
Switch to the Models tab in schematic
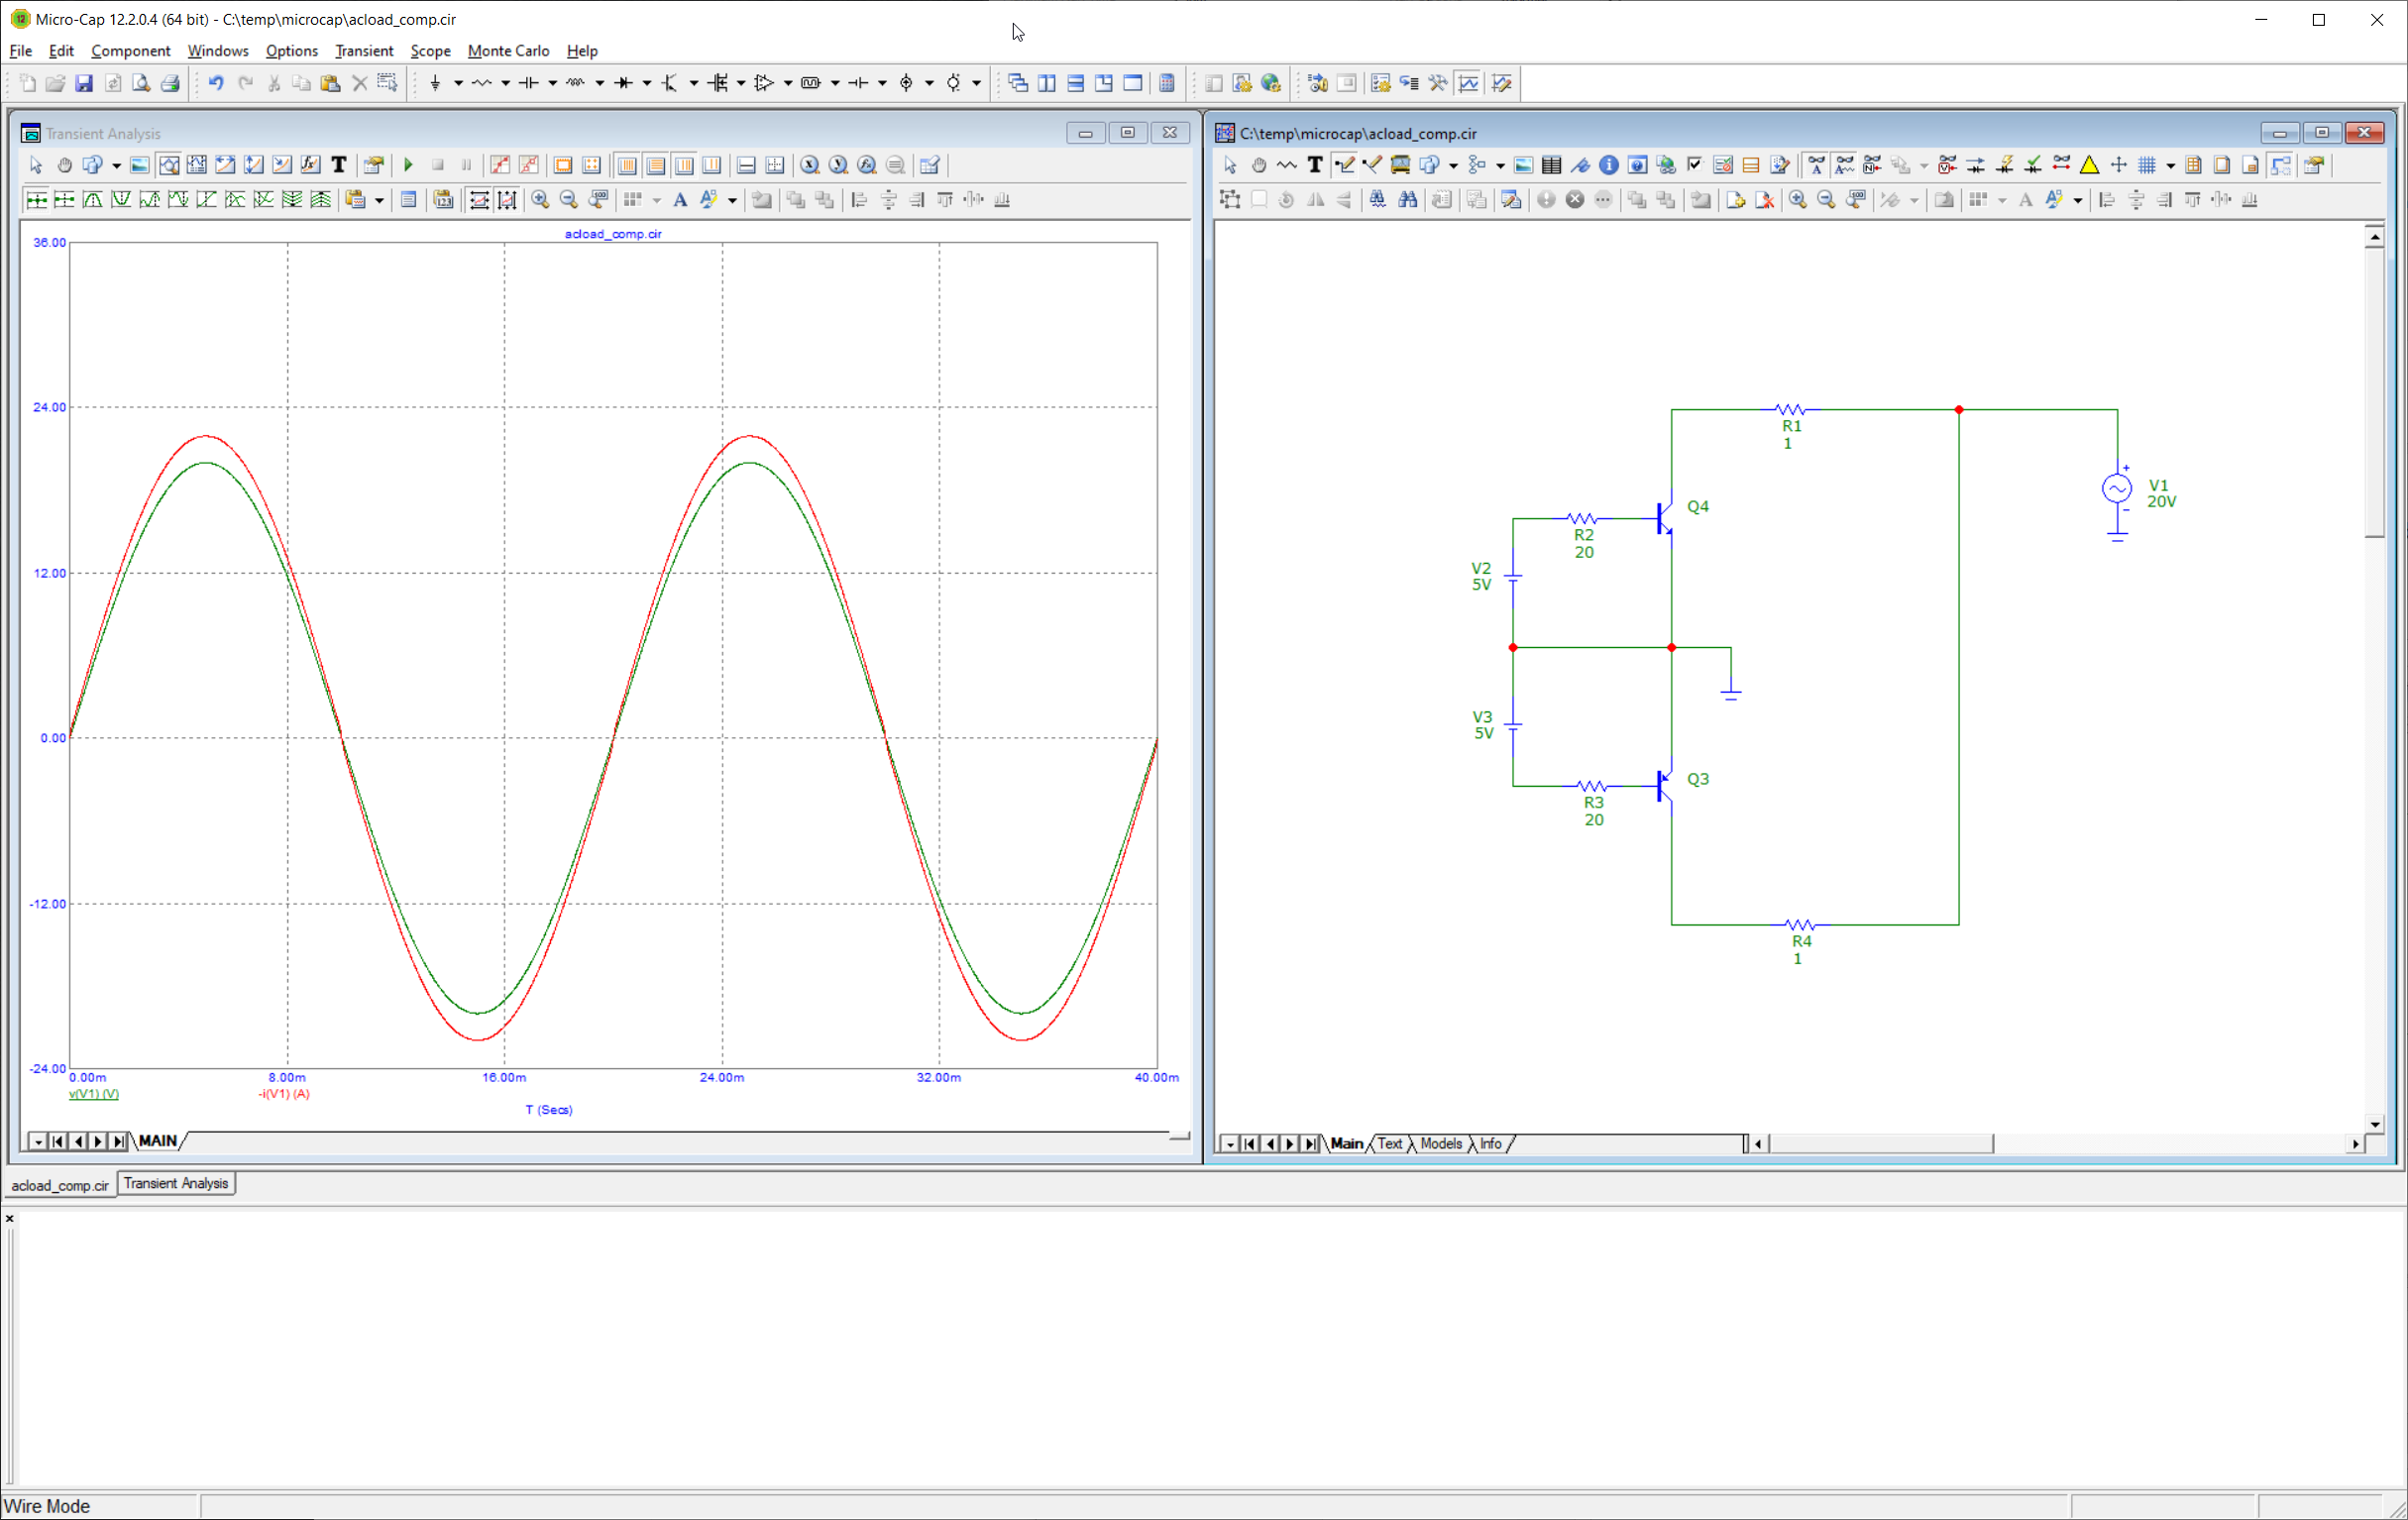tap(1440, 1143)
